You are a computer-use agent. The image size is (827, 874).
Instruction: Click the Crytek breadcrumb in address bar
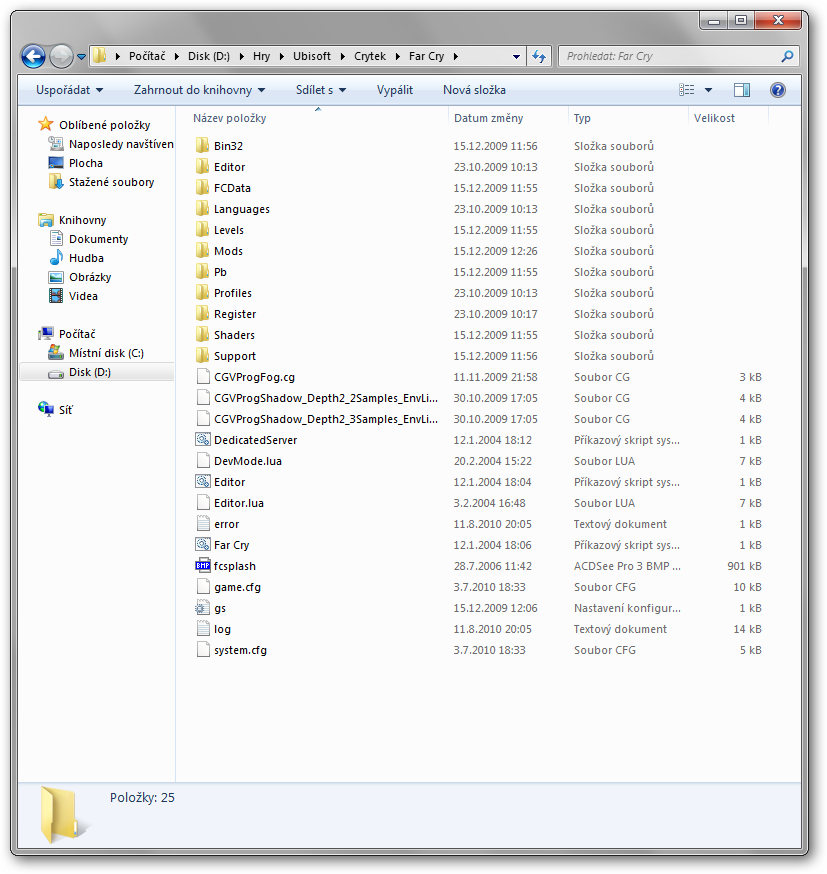coord(369,57)
